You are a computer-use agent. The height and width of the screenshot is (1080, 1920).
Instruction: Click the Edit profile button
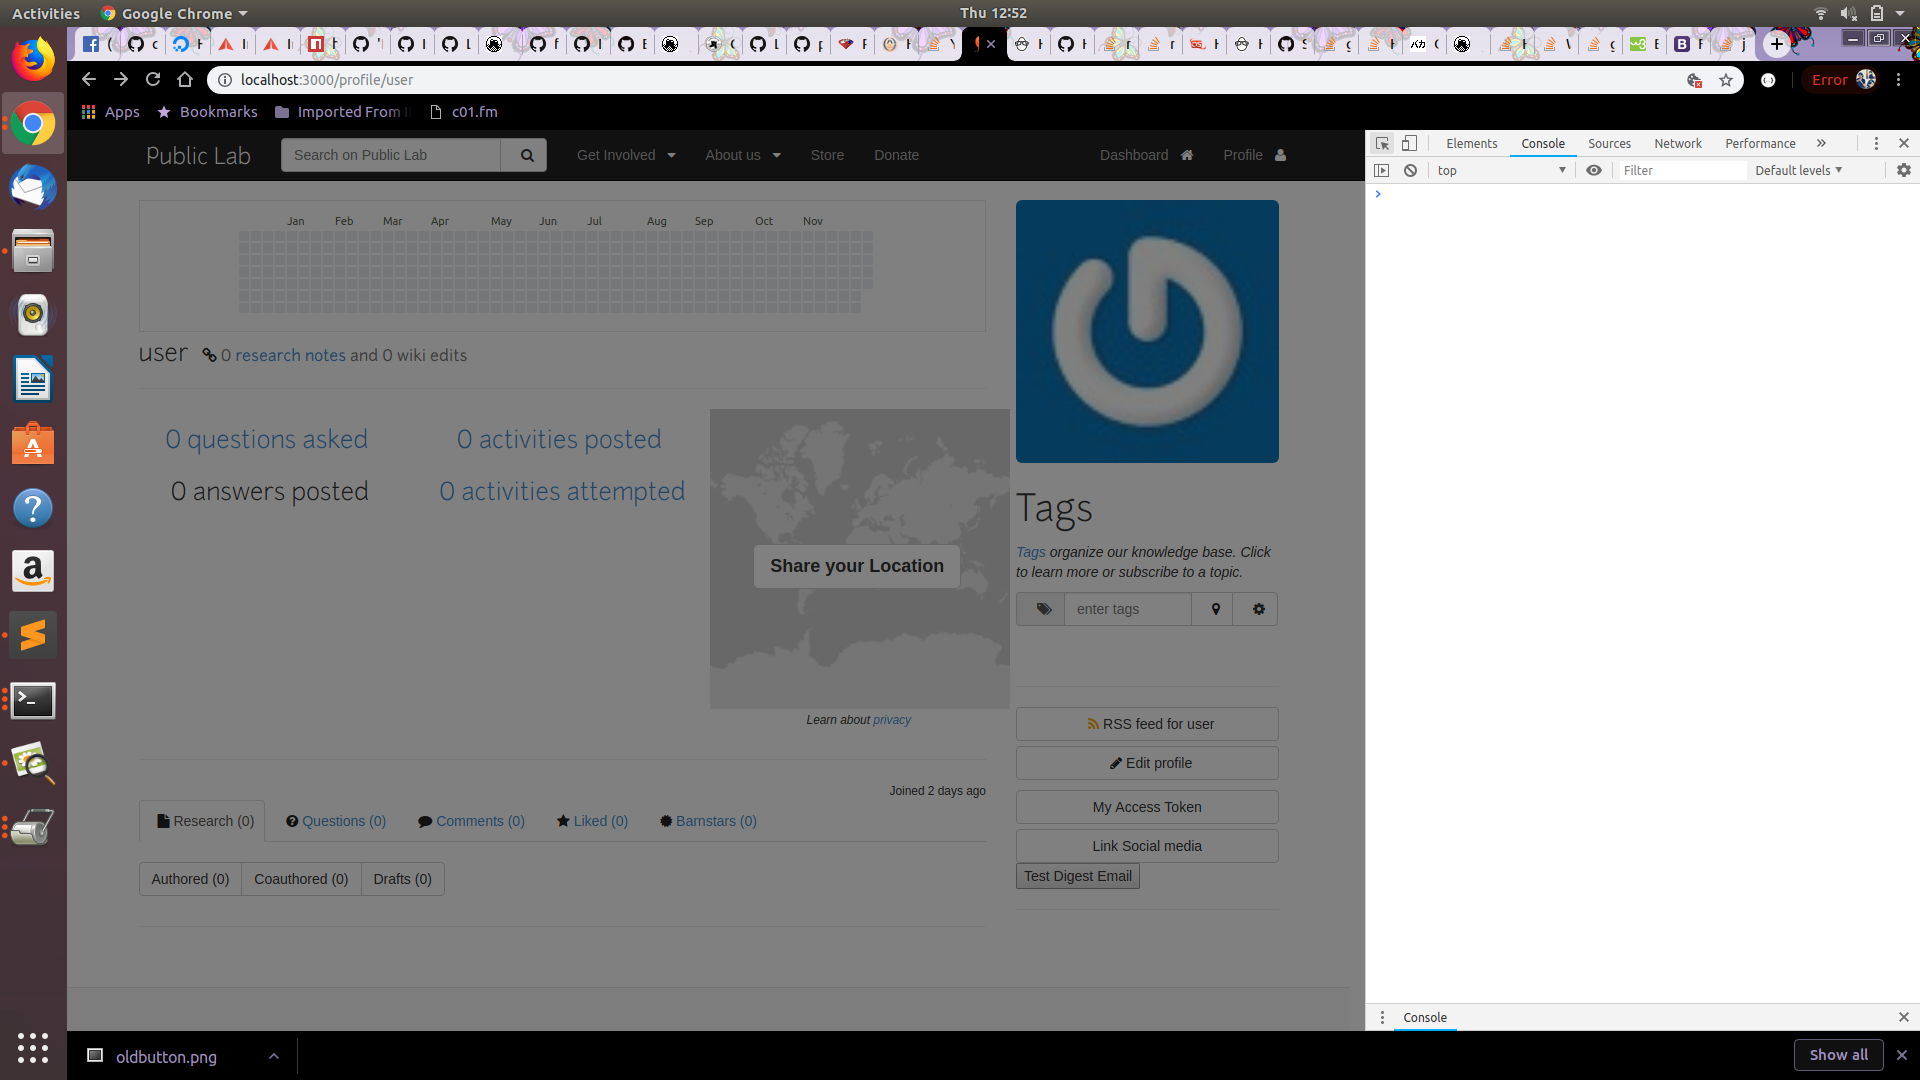point(1147,763)
